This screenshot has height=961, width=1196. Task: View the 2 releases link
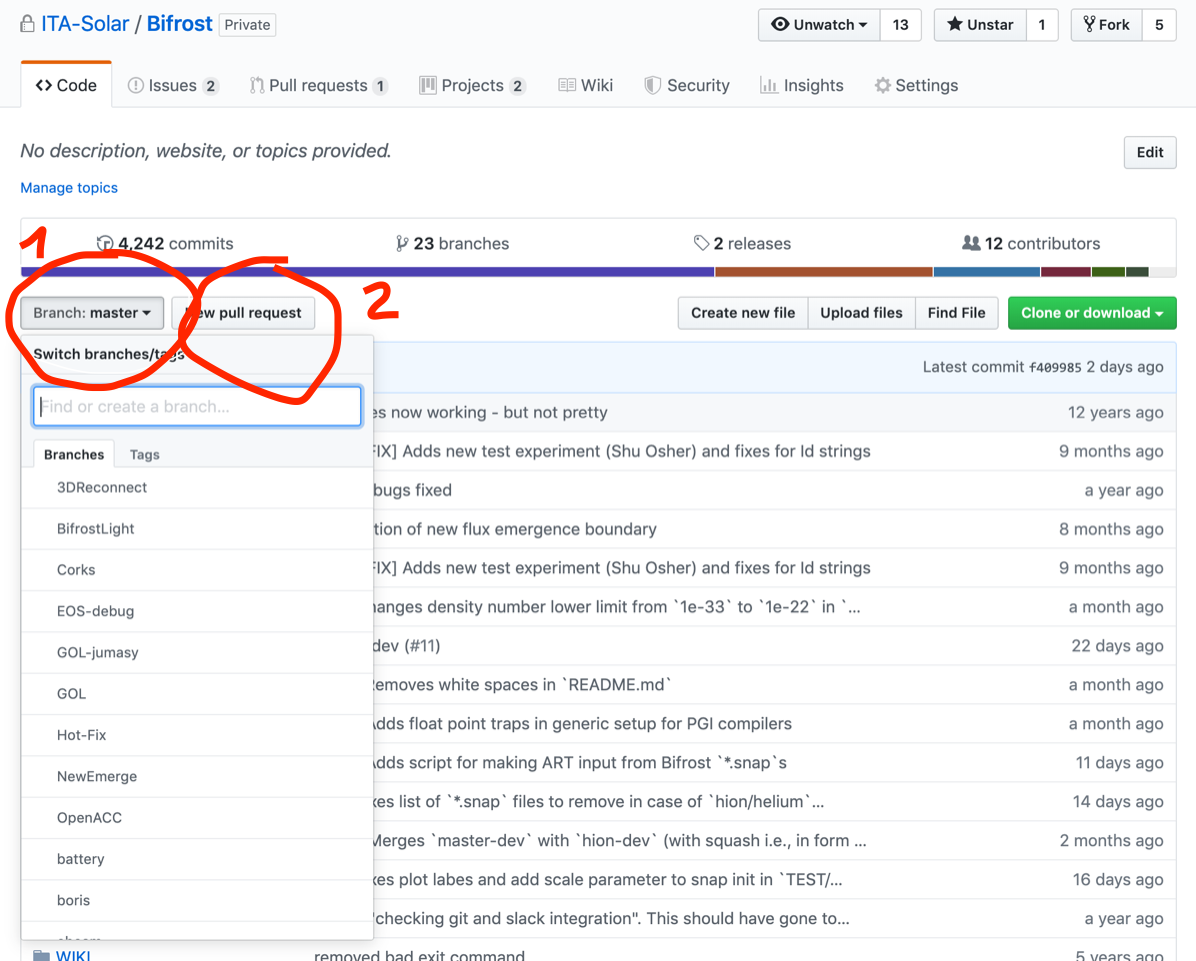click(742, 243)
